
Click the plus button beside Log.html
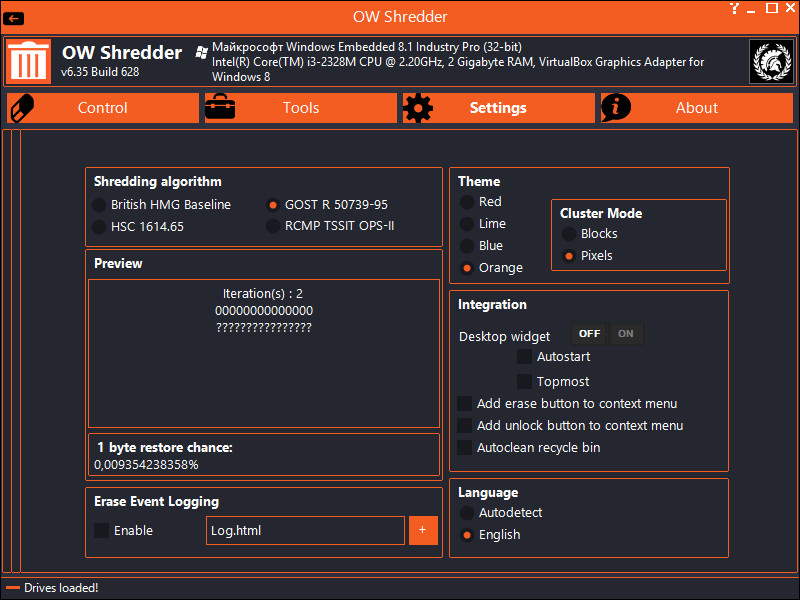pyautogui.click(x=423, y=531)
